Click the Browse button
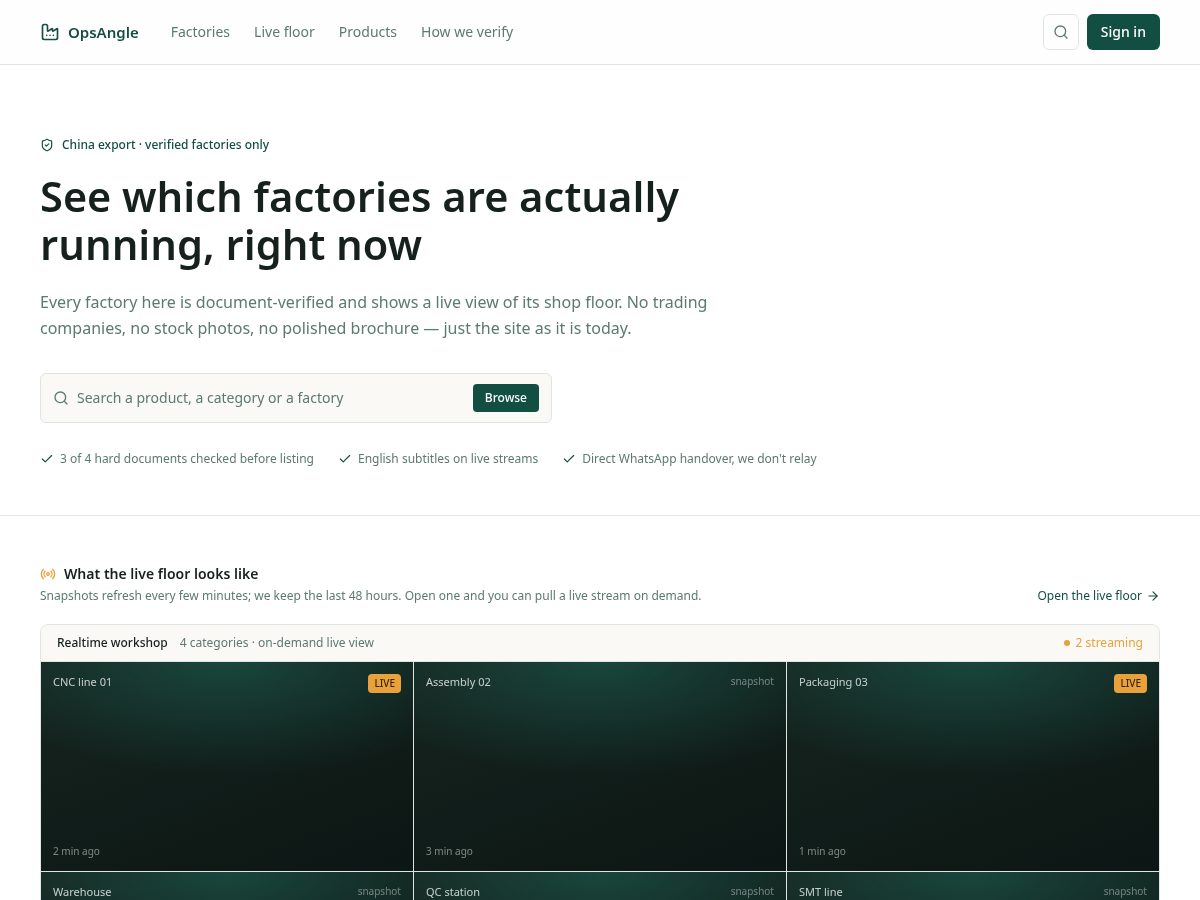1200x900 pixels. [506, 398]
